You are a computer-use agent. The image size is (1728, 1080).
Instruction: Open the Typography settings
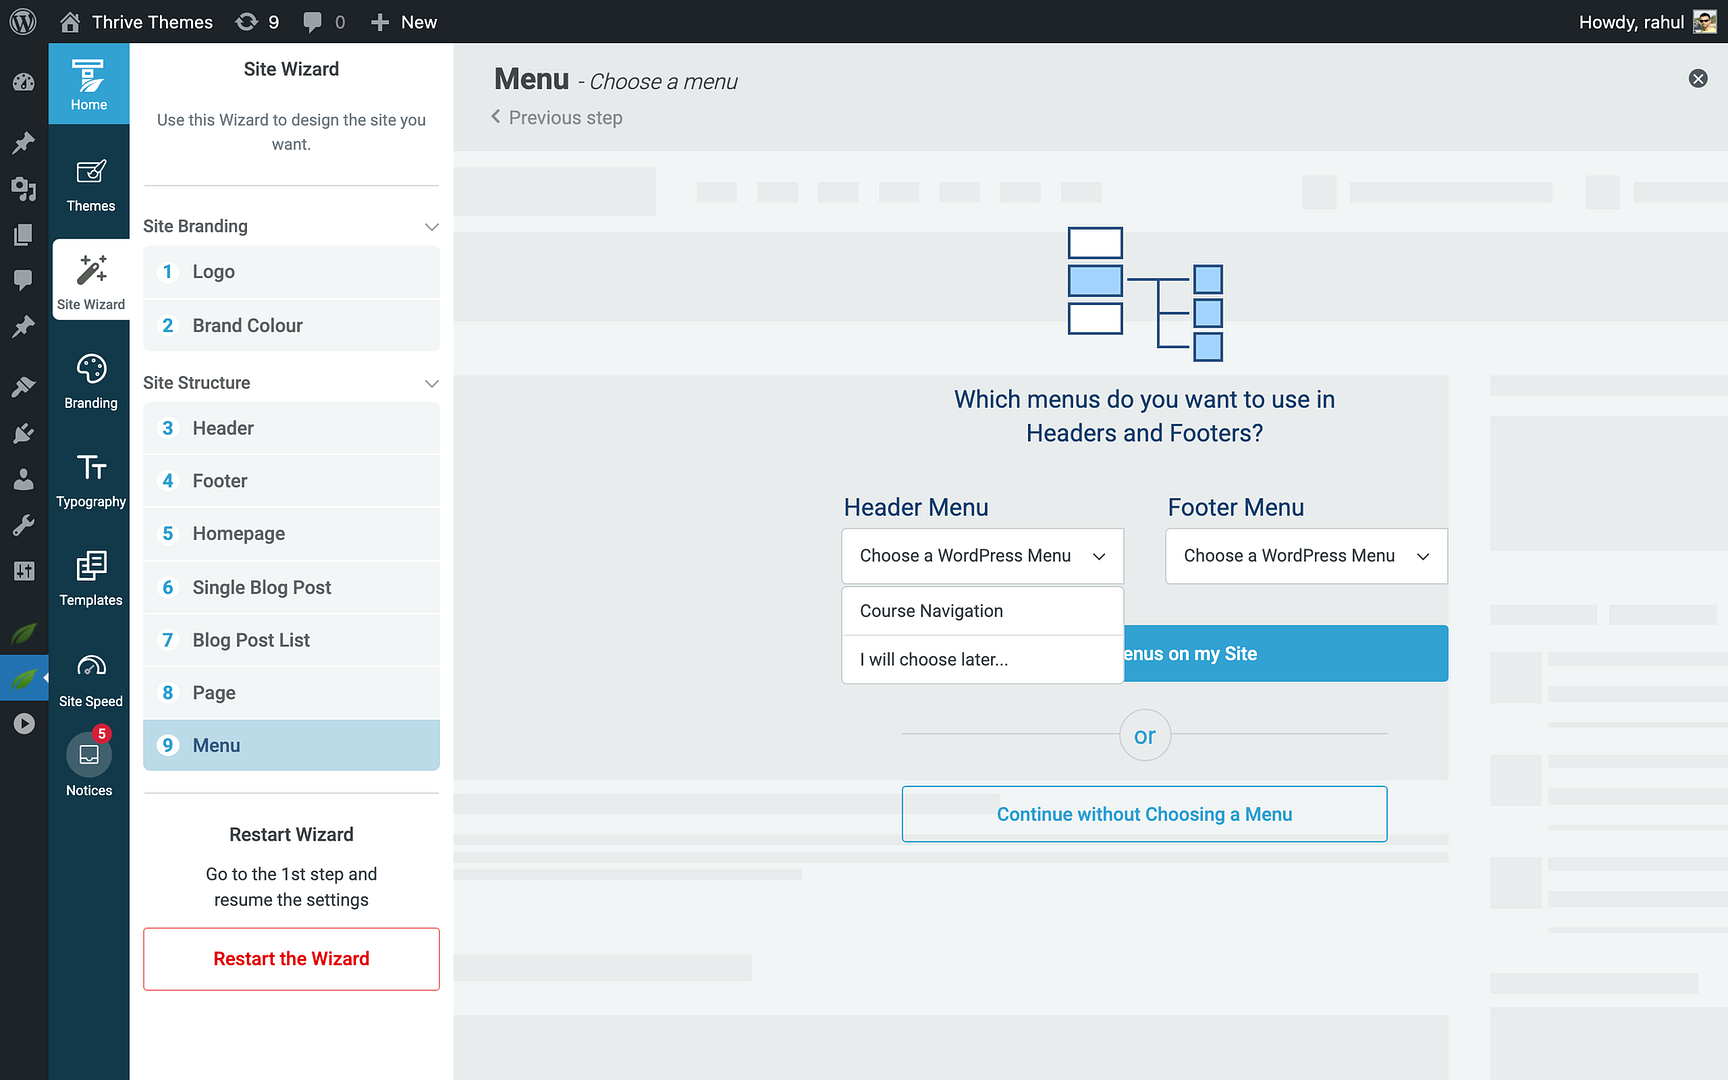click(x=89, y=480)
